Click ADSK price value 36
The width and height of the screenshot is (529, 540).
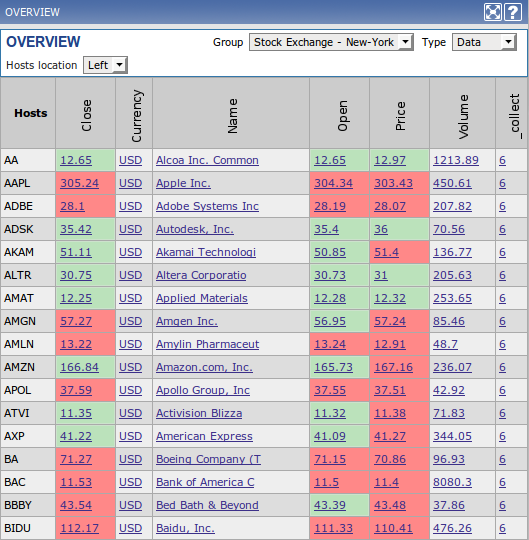(381, 229)
